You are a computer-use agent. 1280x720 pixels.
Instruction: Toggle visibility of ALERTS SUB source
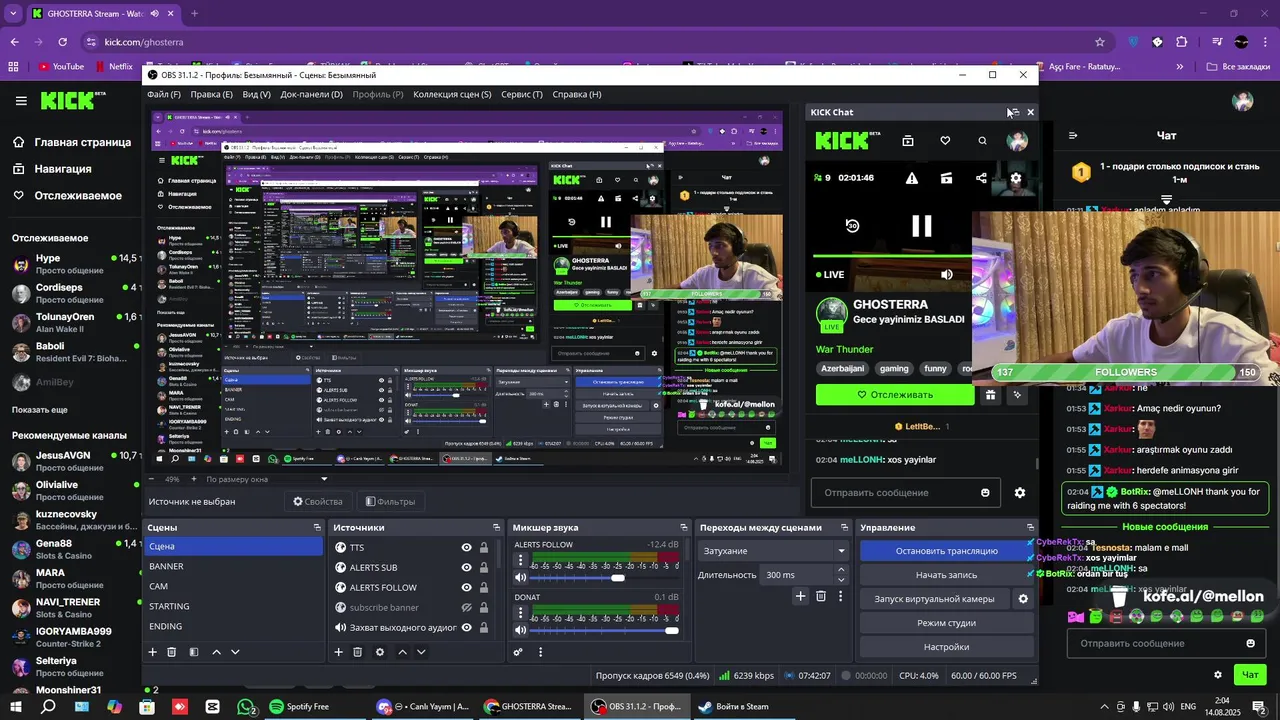pyautogui.click(x=466, y=568)
